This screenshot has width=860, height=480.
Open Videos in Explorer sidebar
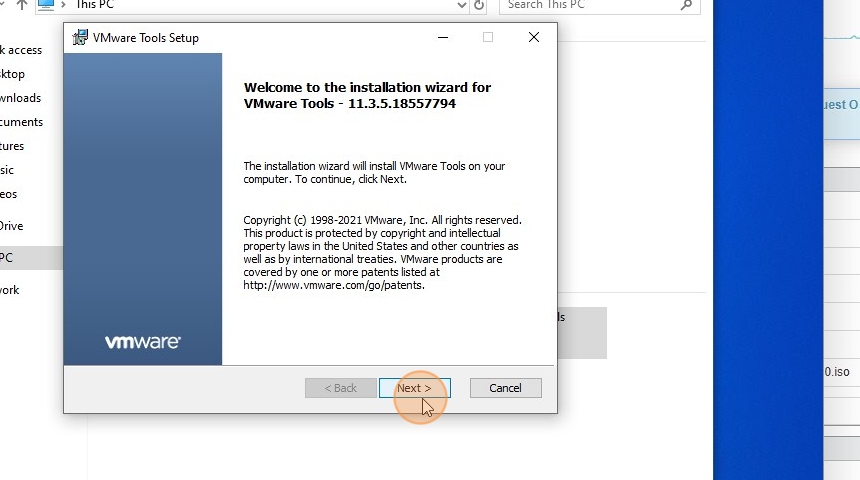(x=9, y=194)
